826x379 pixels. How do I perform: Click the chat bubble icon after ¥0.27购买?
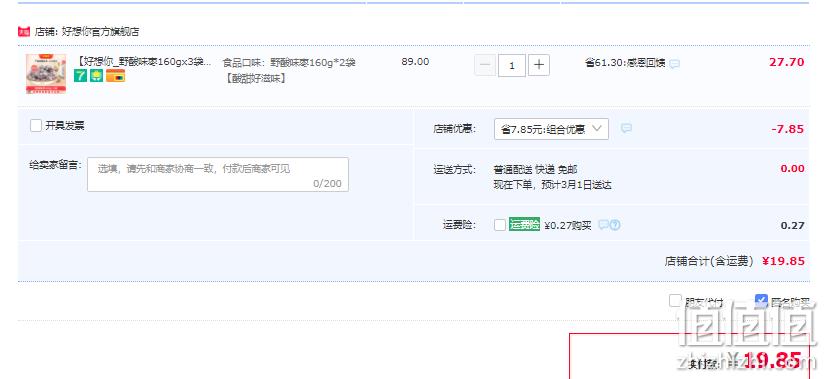pyautogui.click(x=604, y=225)
